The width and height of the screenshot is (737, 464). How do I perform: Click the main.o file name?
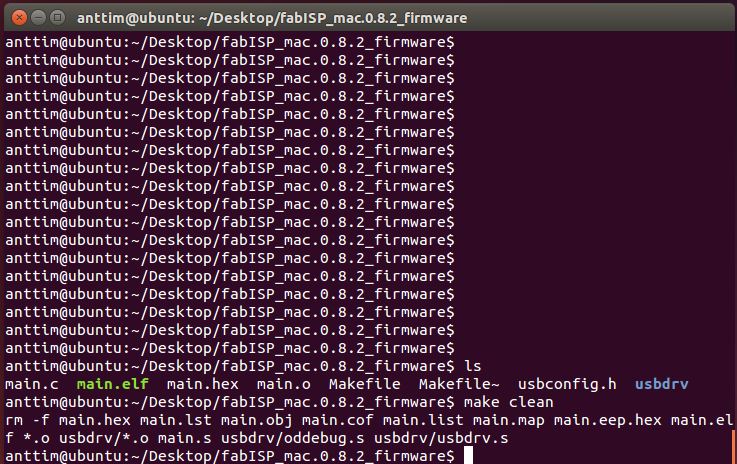(x=283, y=384)
